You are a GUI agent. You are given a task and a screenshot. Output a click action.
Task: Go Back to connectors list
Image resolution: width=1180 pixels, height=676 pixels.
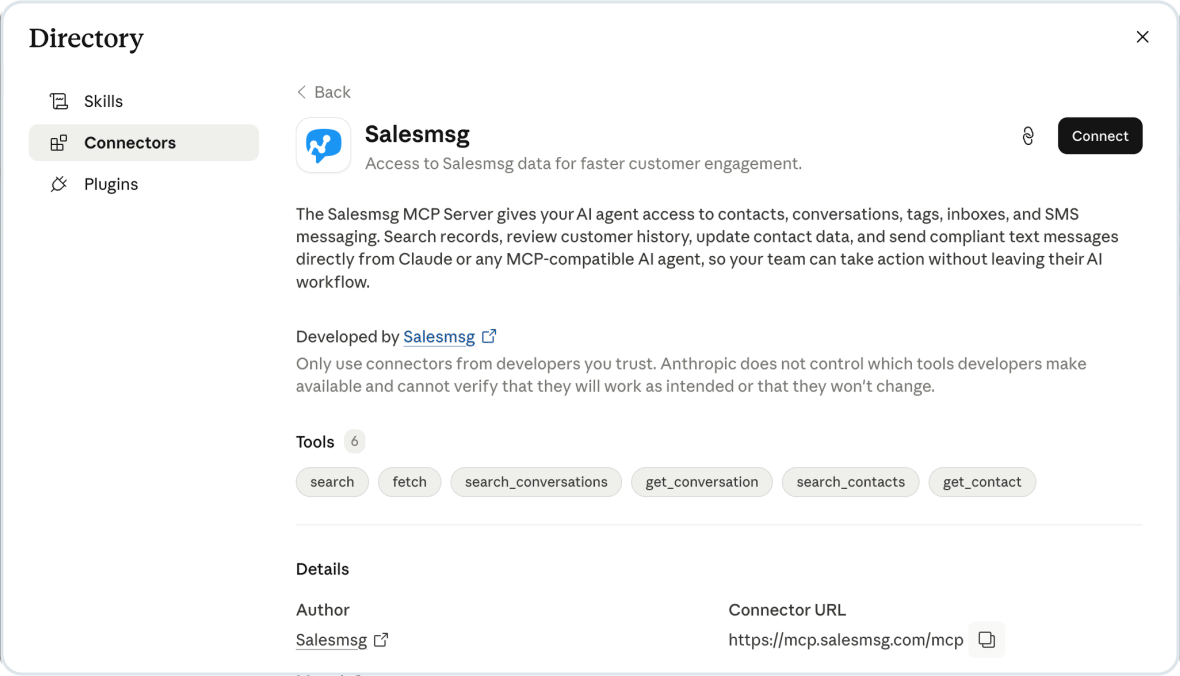pos(324,92)
